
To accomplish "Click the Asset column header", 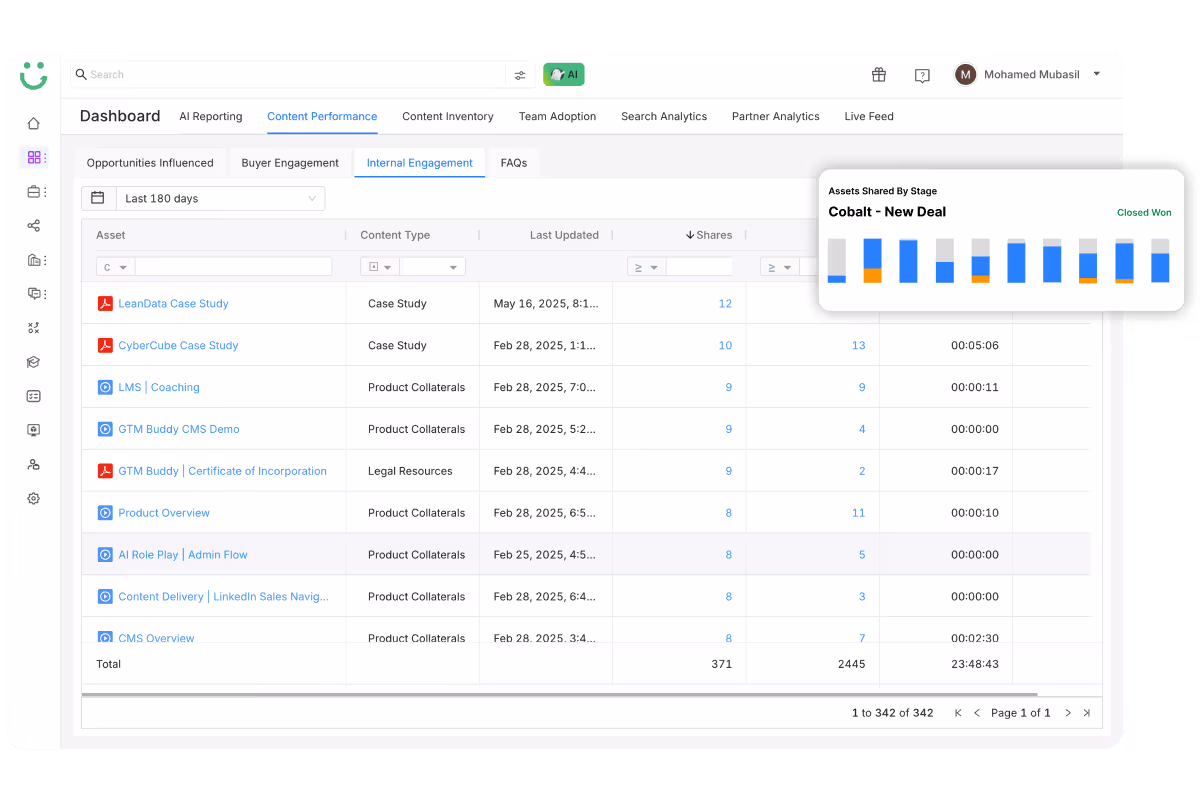I will click(111, 235).
